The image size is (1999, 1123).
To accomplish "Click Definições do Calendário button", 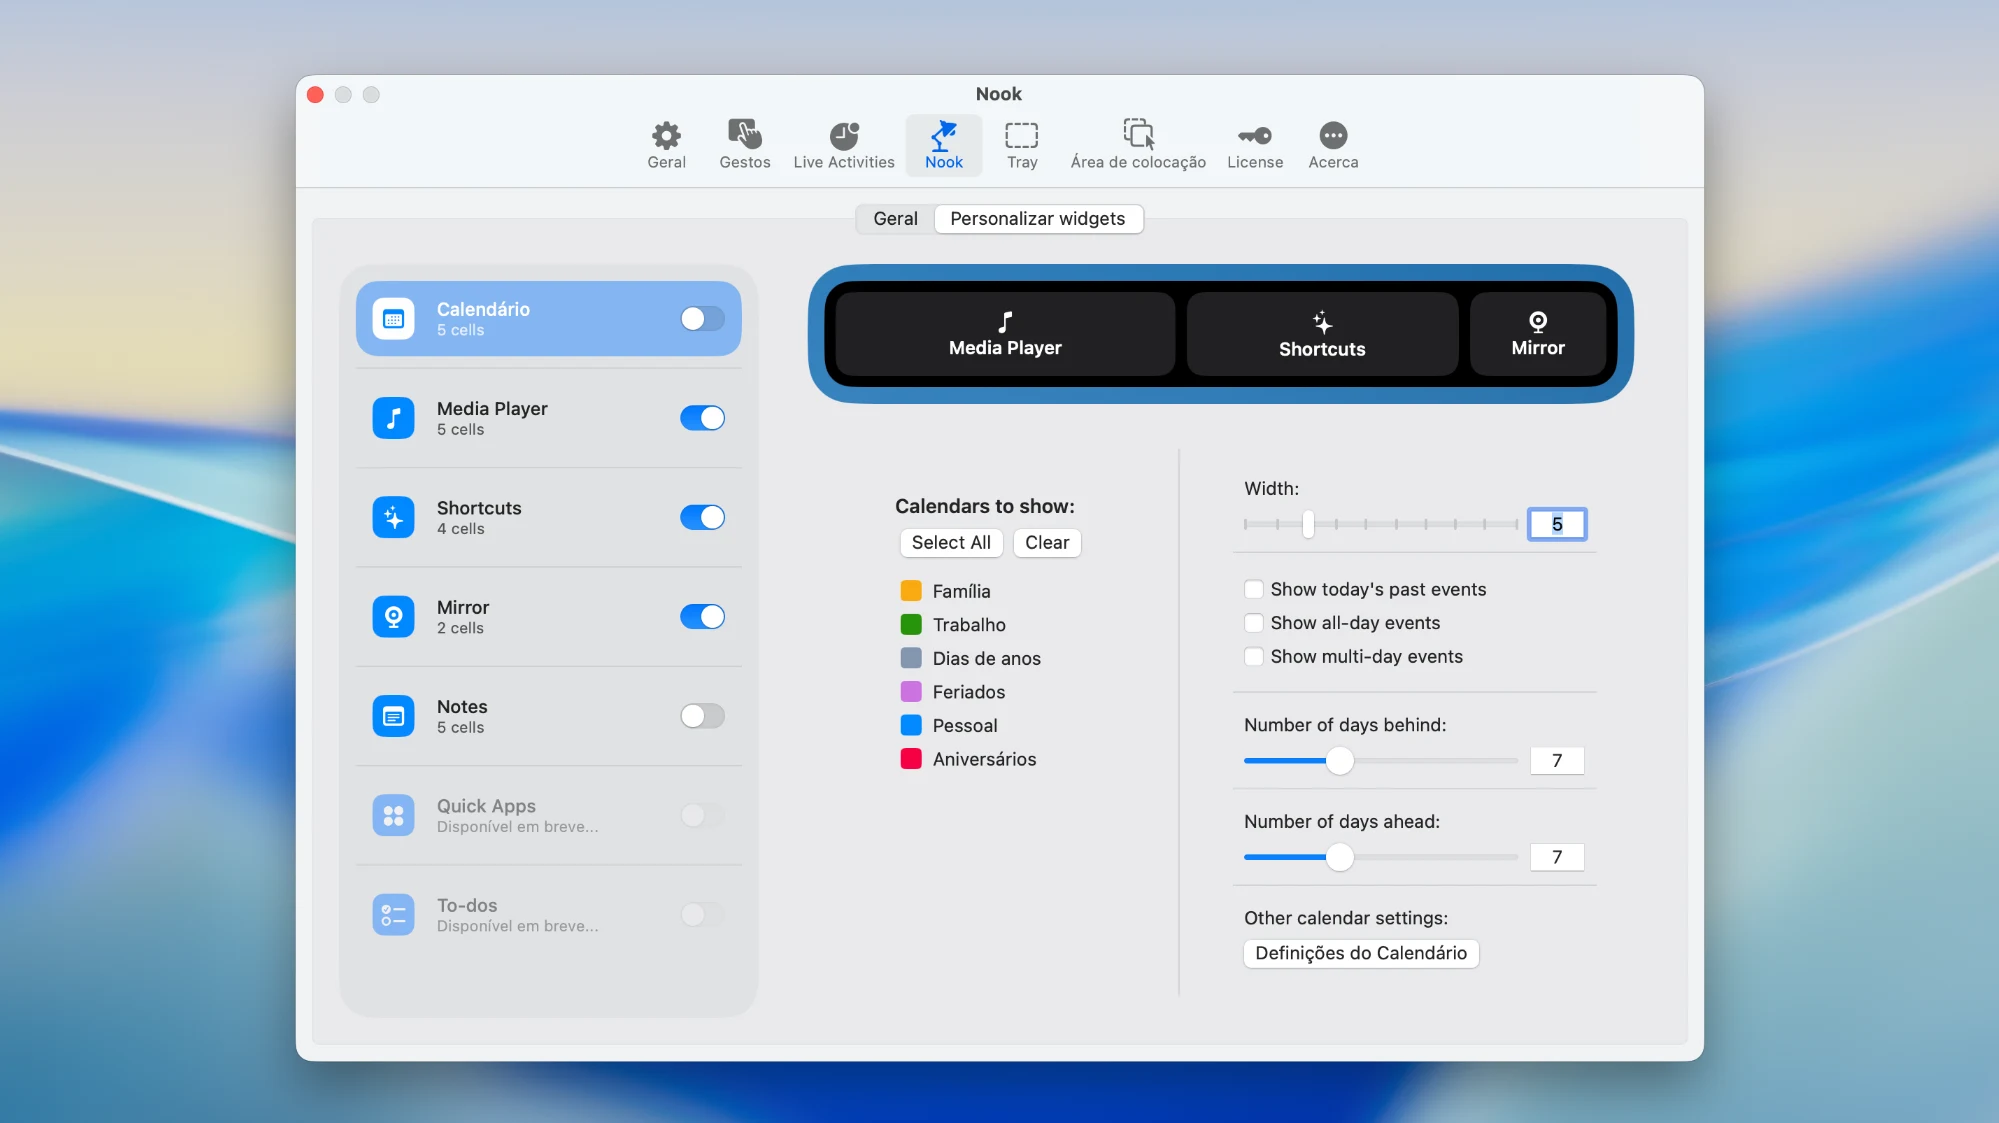I will pos(1360,953).
